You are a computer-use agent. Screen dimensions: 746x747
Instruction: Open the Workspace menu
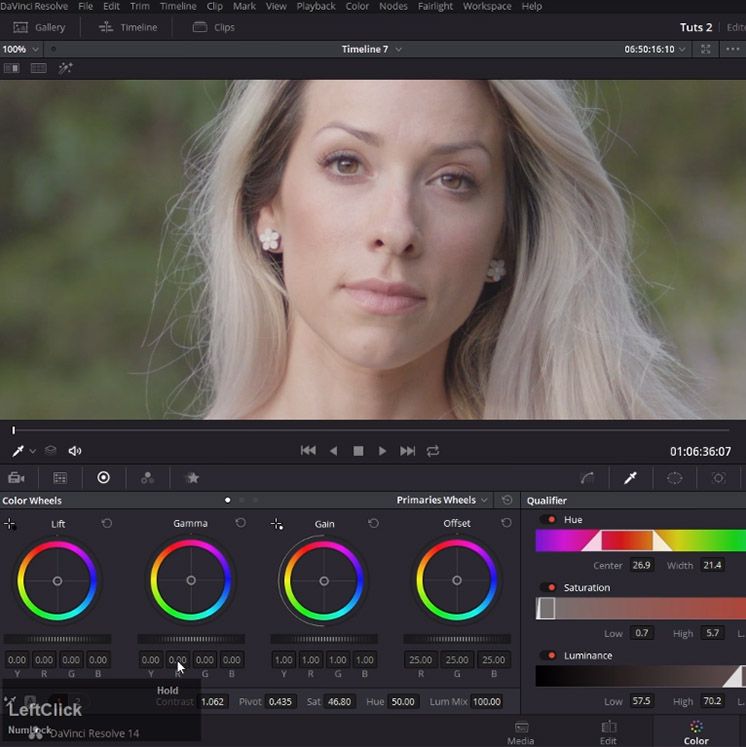pyautogui.click(x=487, y=6)
